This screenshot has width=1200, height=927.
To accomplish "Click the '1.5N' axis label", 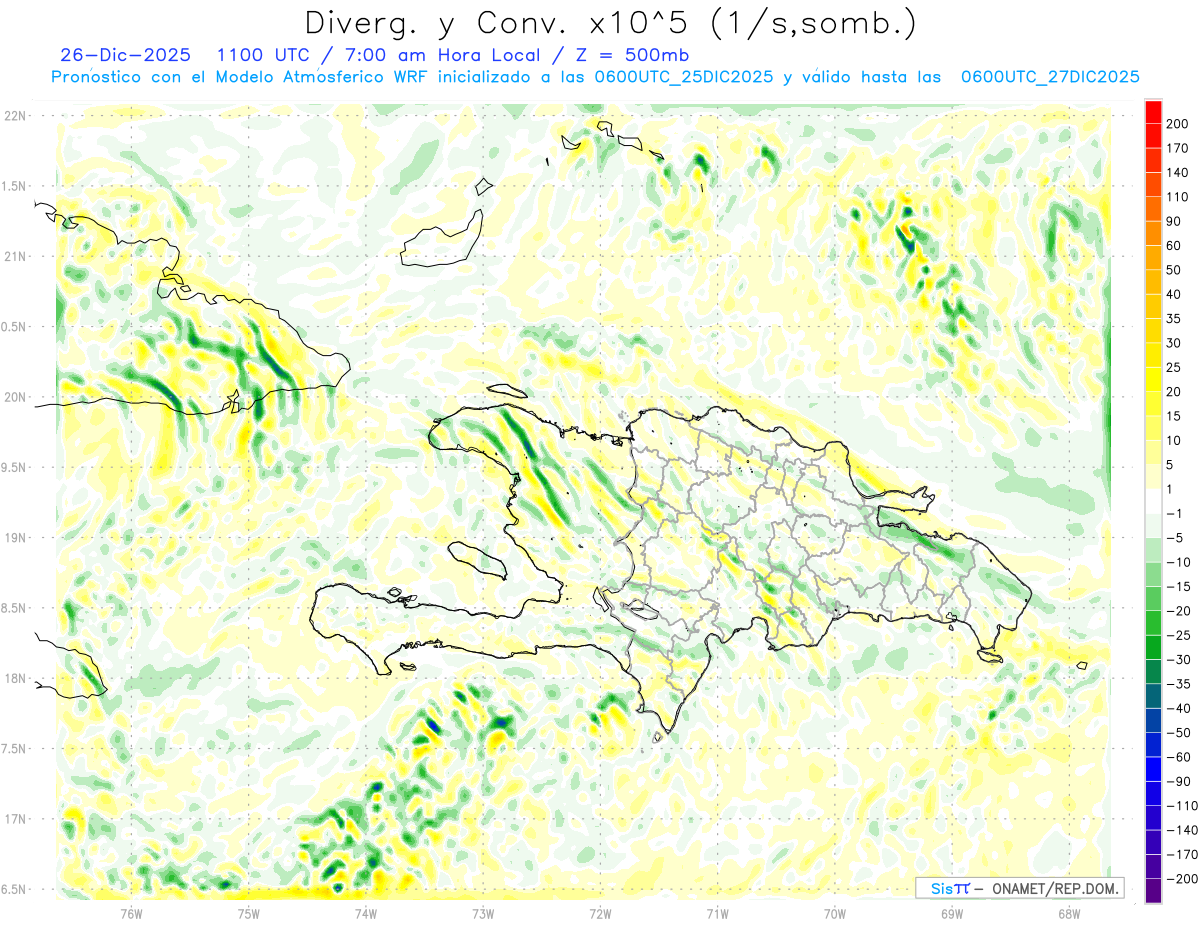I will (x=15, y=186).
